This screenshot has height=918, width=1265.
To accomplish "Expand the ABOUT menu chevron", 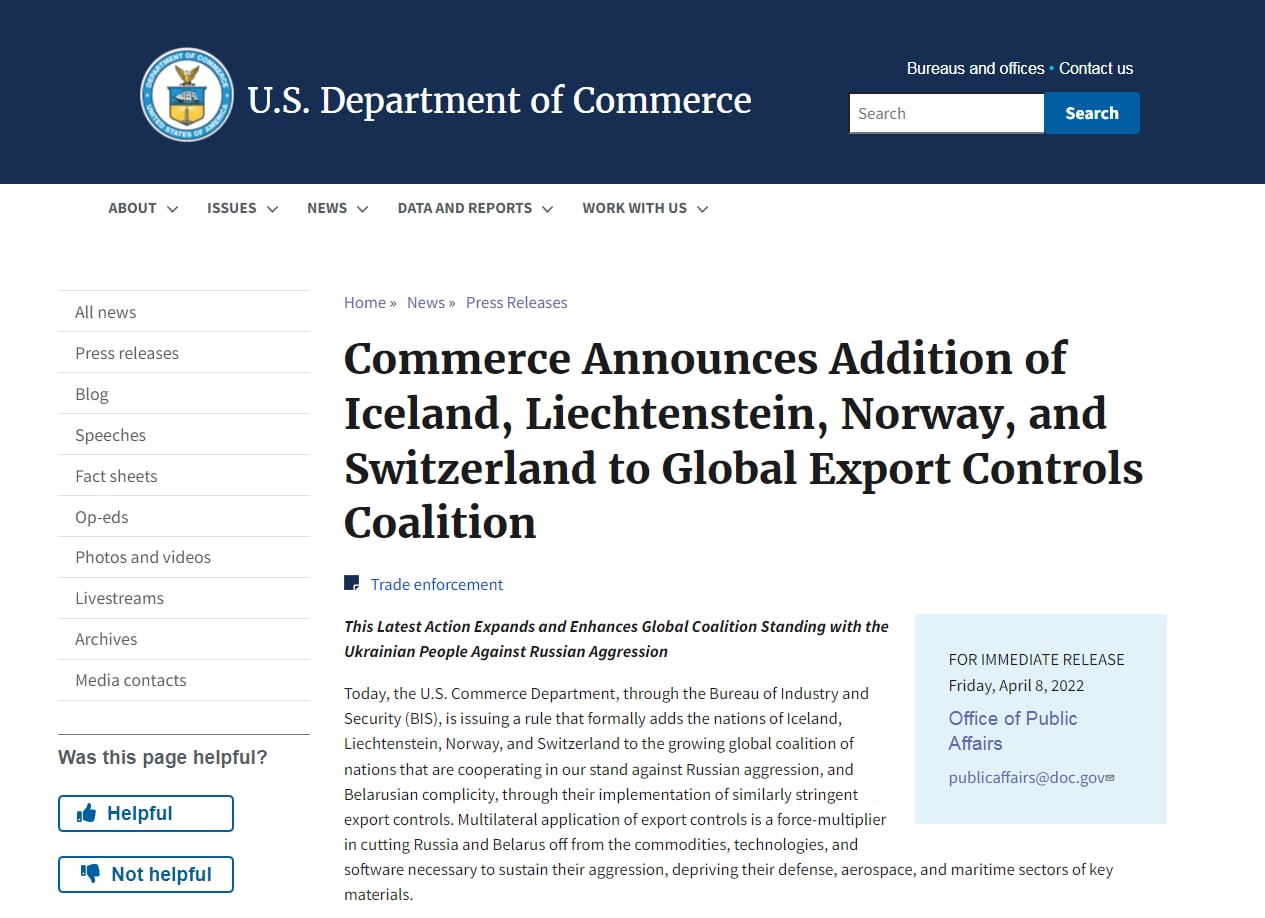I will coord(172,209).
